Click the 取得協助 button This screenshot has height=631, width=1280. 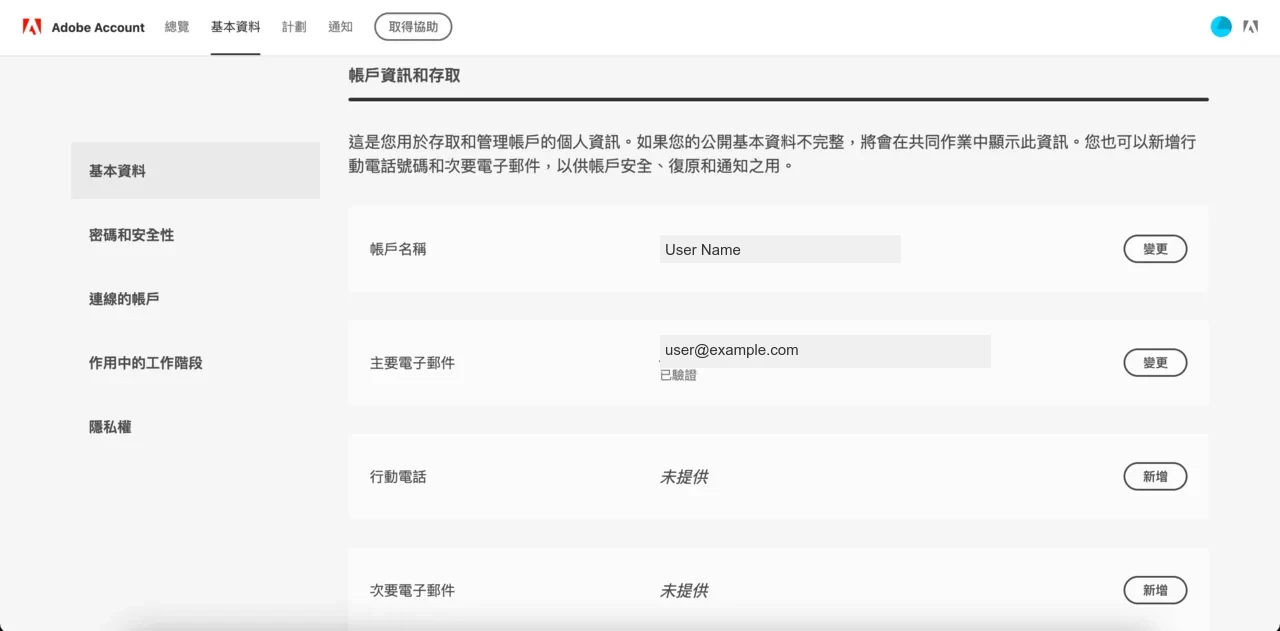413,27
